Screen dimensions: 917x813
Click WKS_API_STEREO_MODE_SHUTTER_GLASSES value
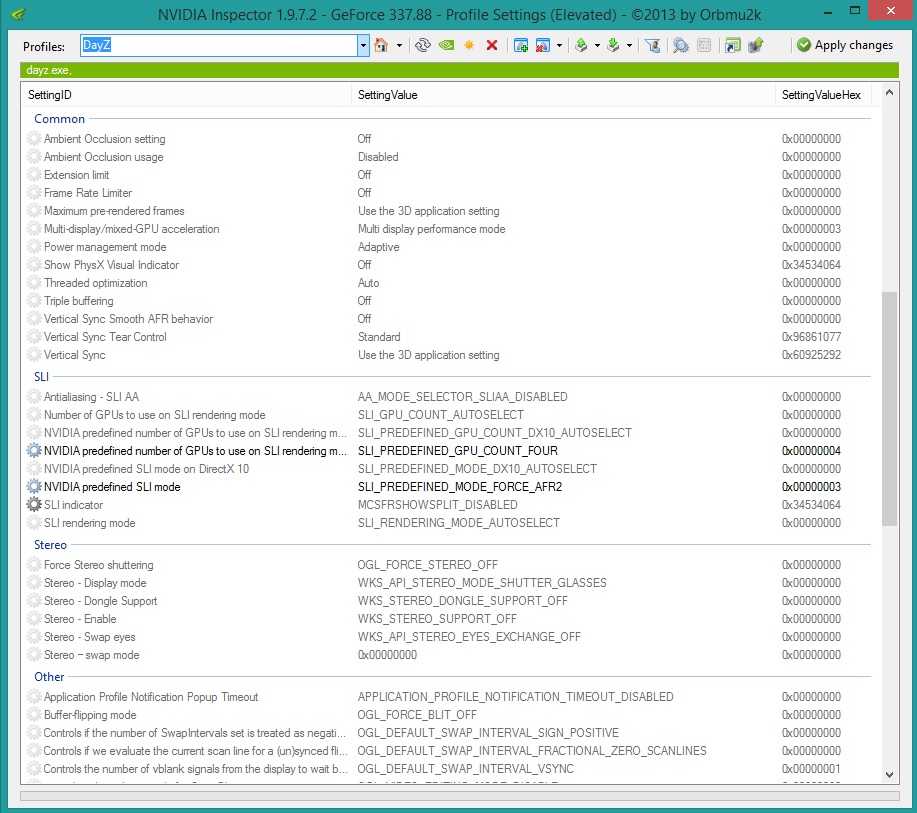482,583
